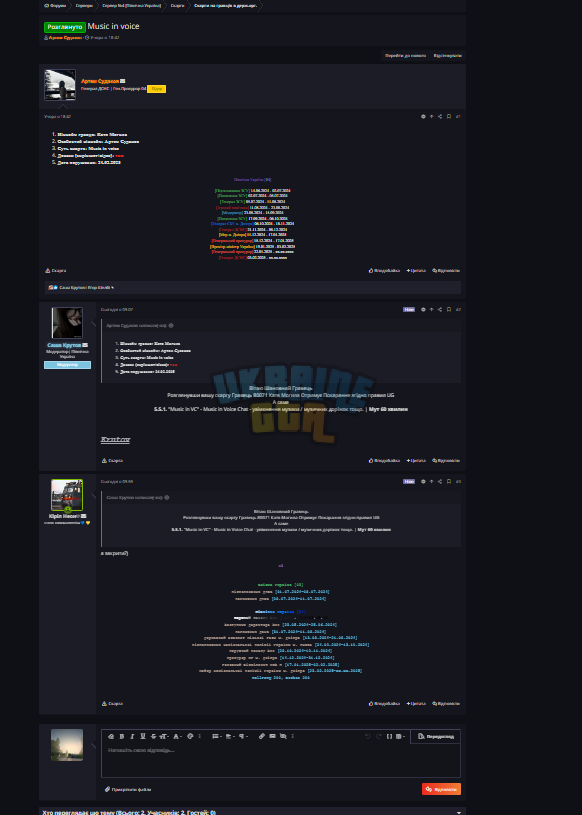Insert a link using the chain icon

pyautogui.click(x=262, y=736)
